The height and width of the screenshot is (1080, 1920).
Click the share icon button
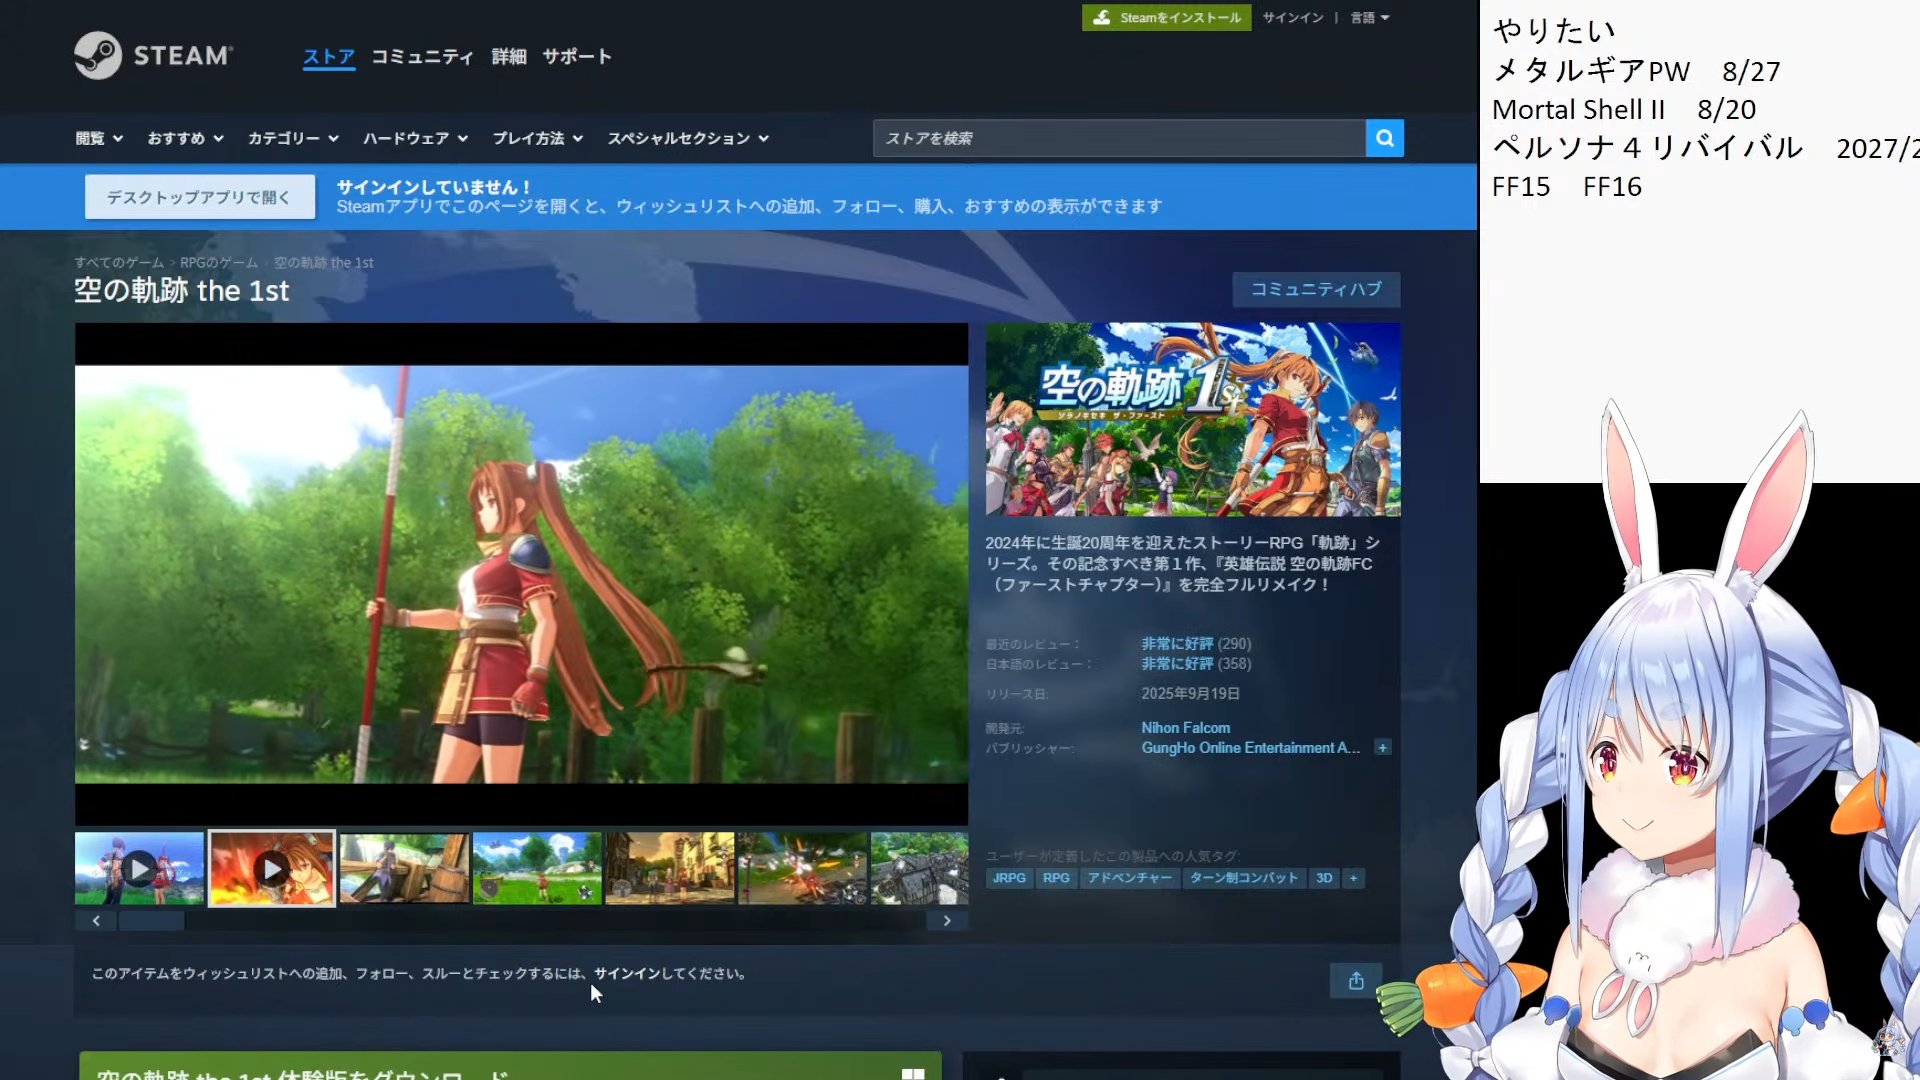1356,981
